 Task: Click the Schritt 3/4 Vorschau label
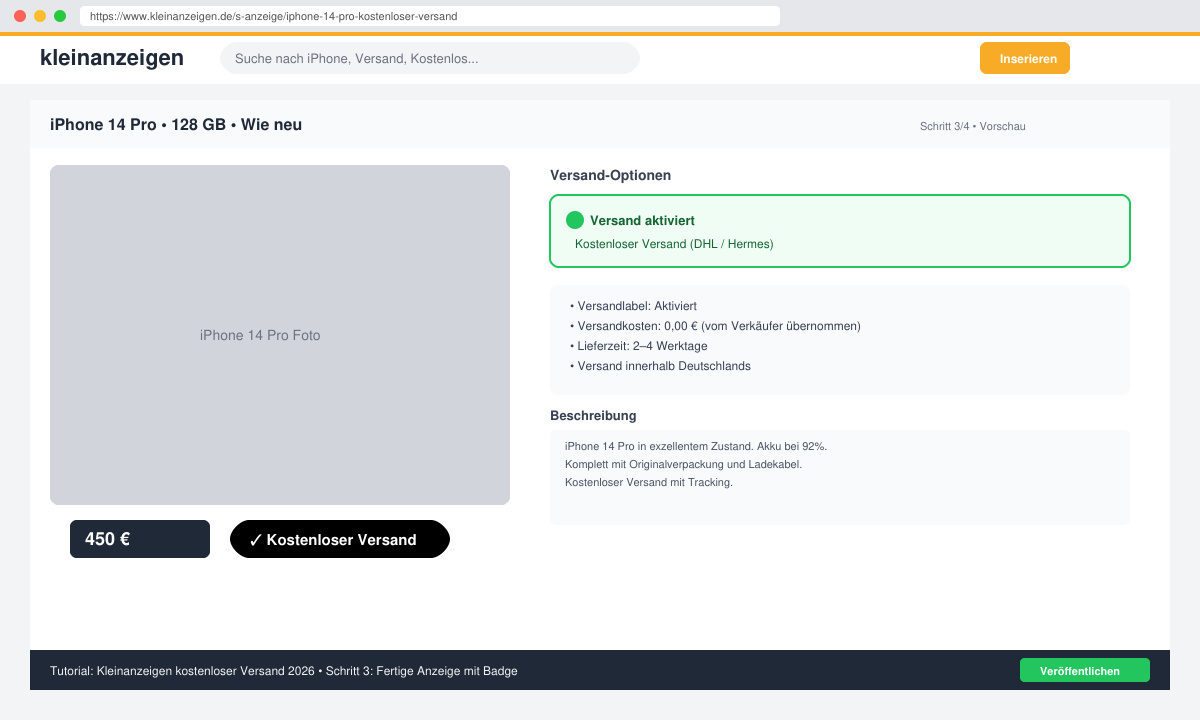coord(973,126)
